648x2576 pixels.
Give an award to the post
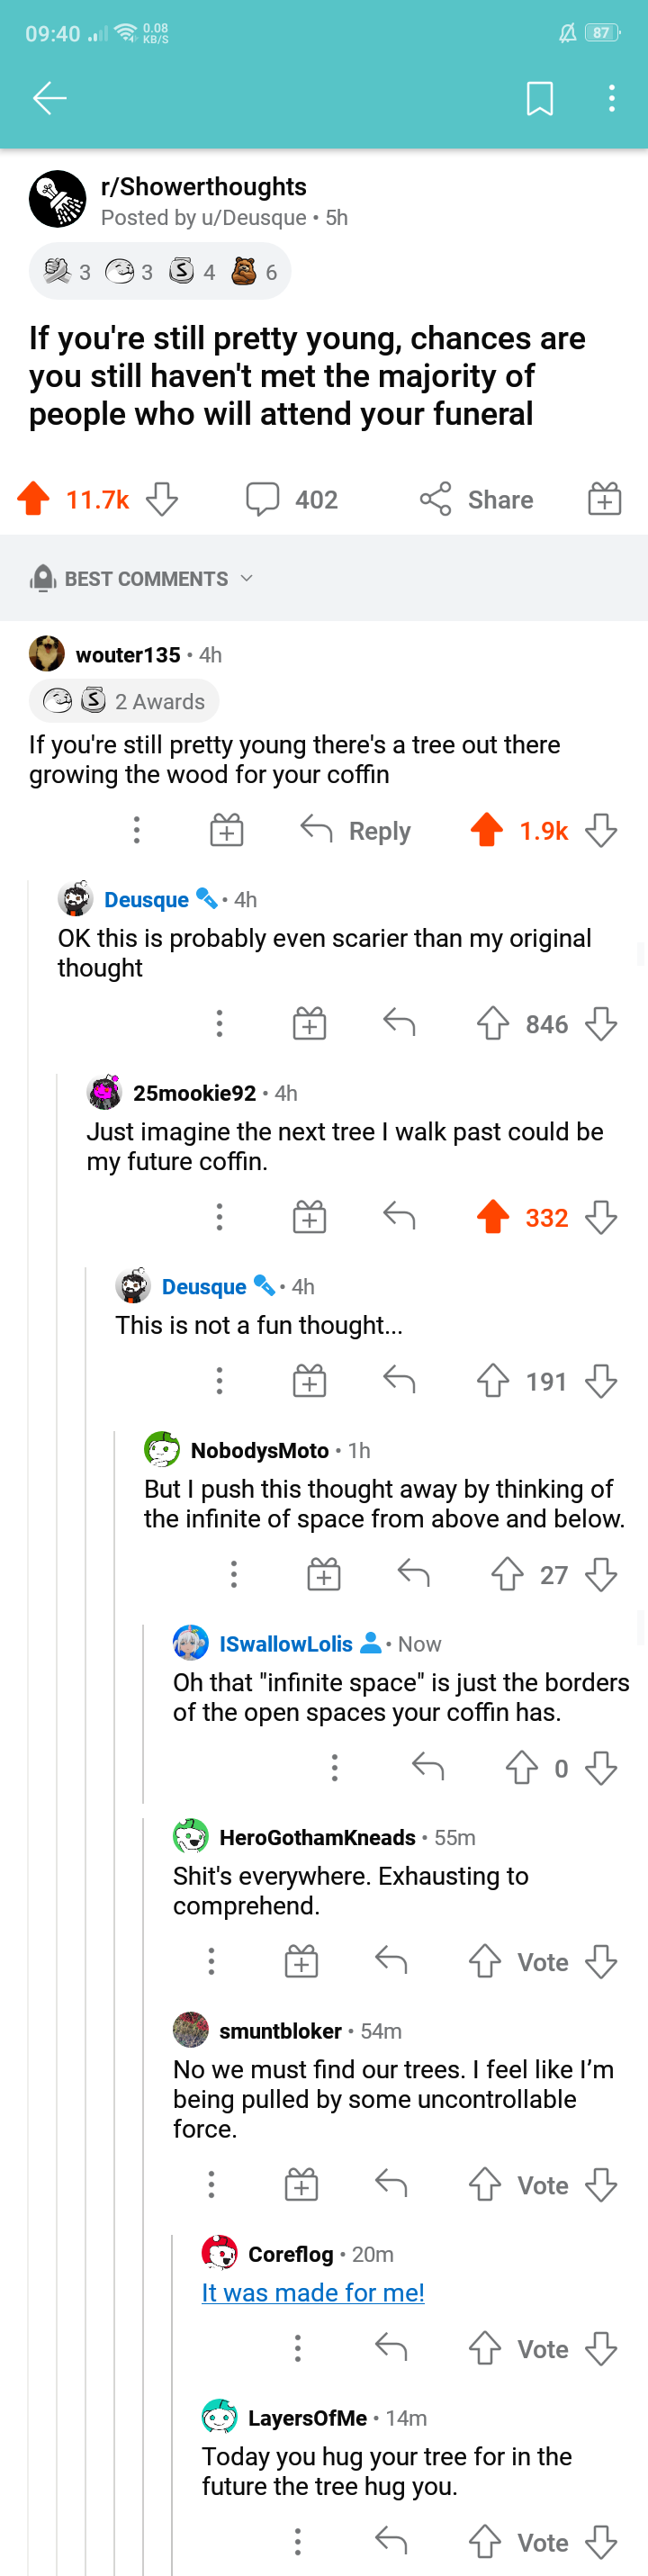[x=604, y=498]
